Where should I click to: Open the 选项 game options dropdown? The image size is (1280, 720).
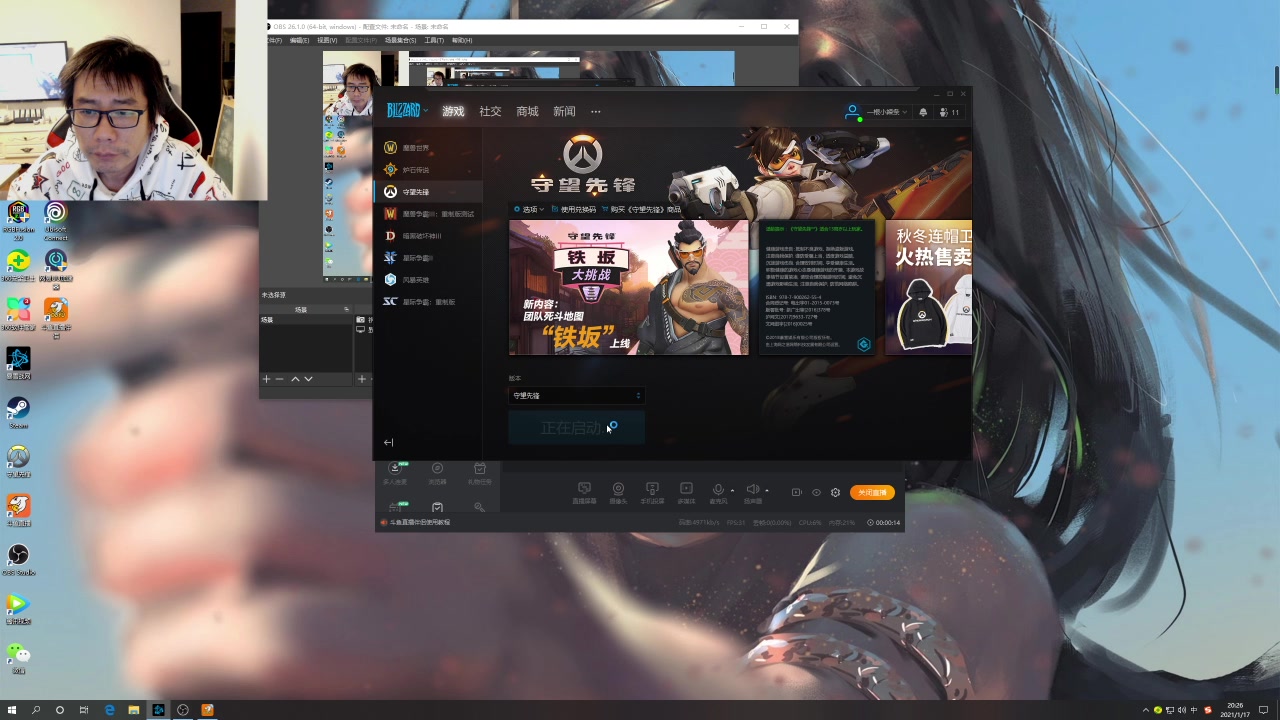529,210
